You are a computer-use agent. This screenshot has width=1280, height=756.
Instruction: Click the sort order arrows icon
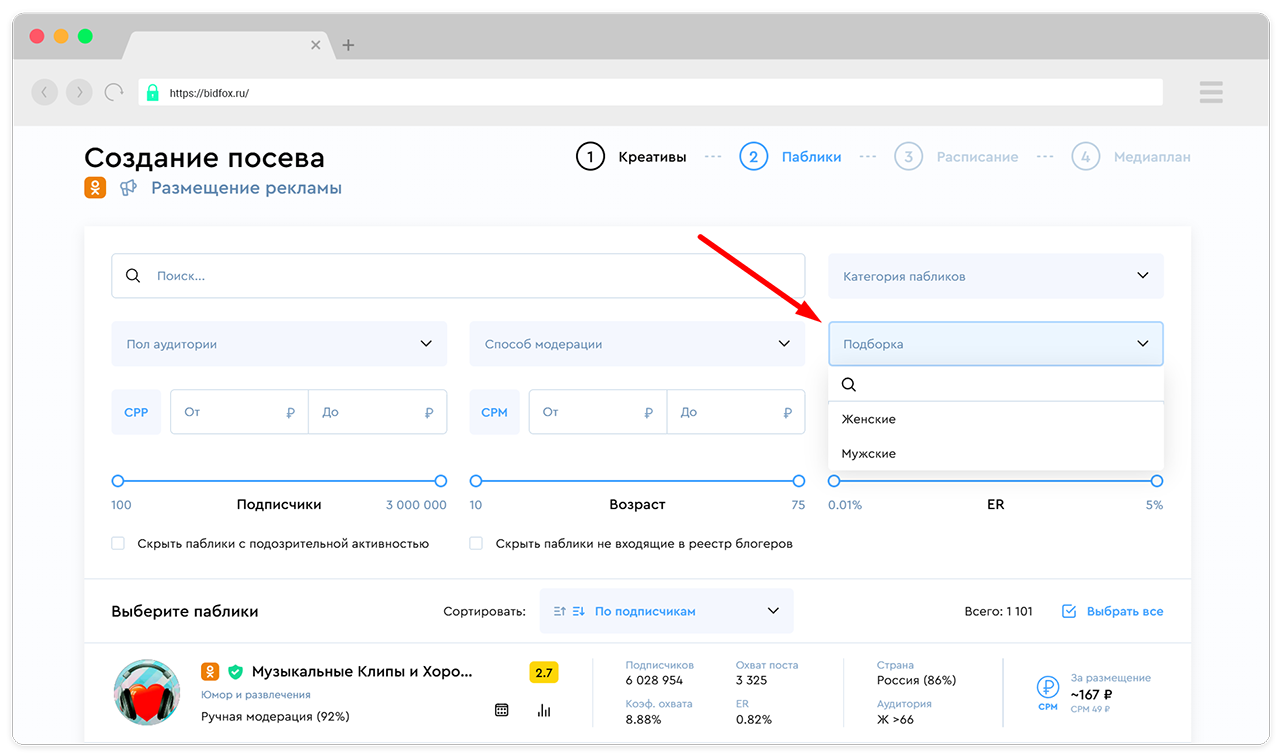(x=569, y=611)
